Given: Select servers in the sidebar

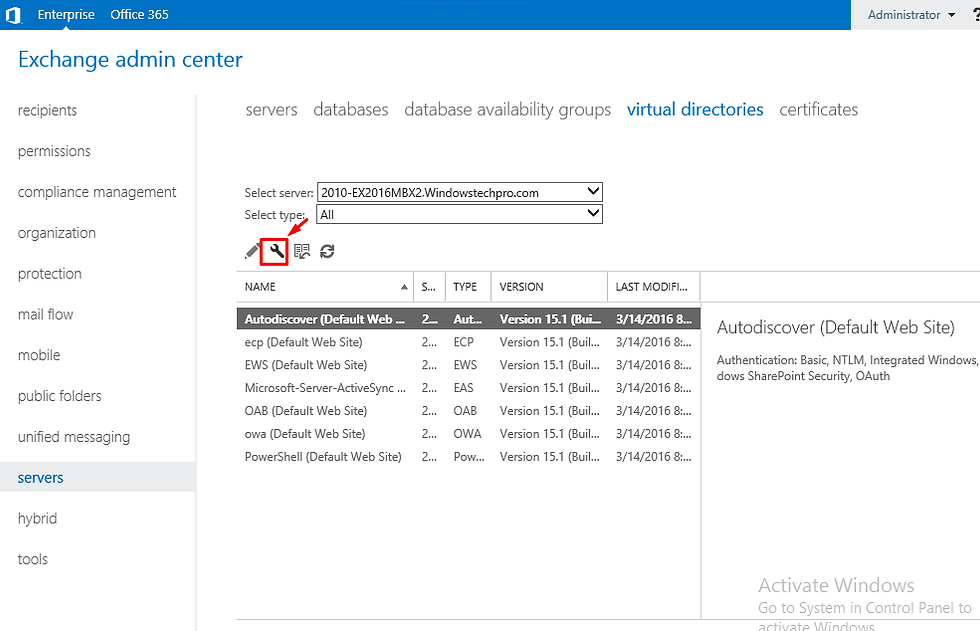Looking at the screenshot, I should pos(98,477).
